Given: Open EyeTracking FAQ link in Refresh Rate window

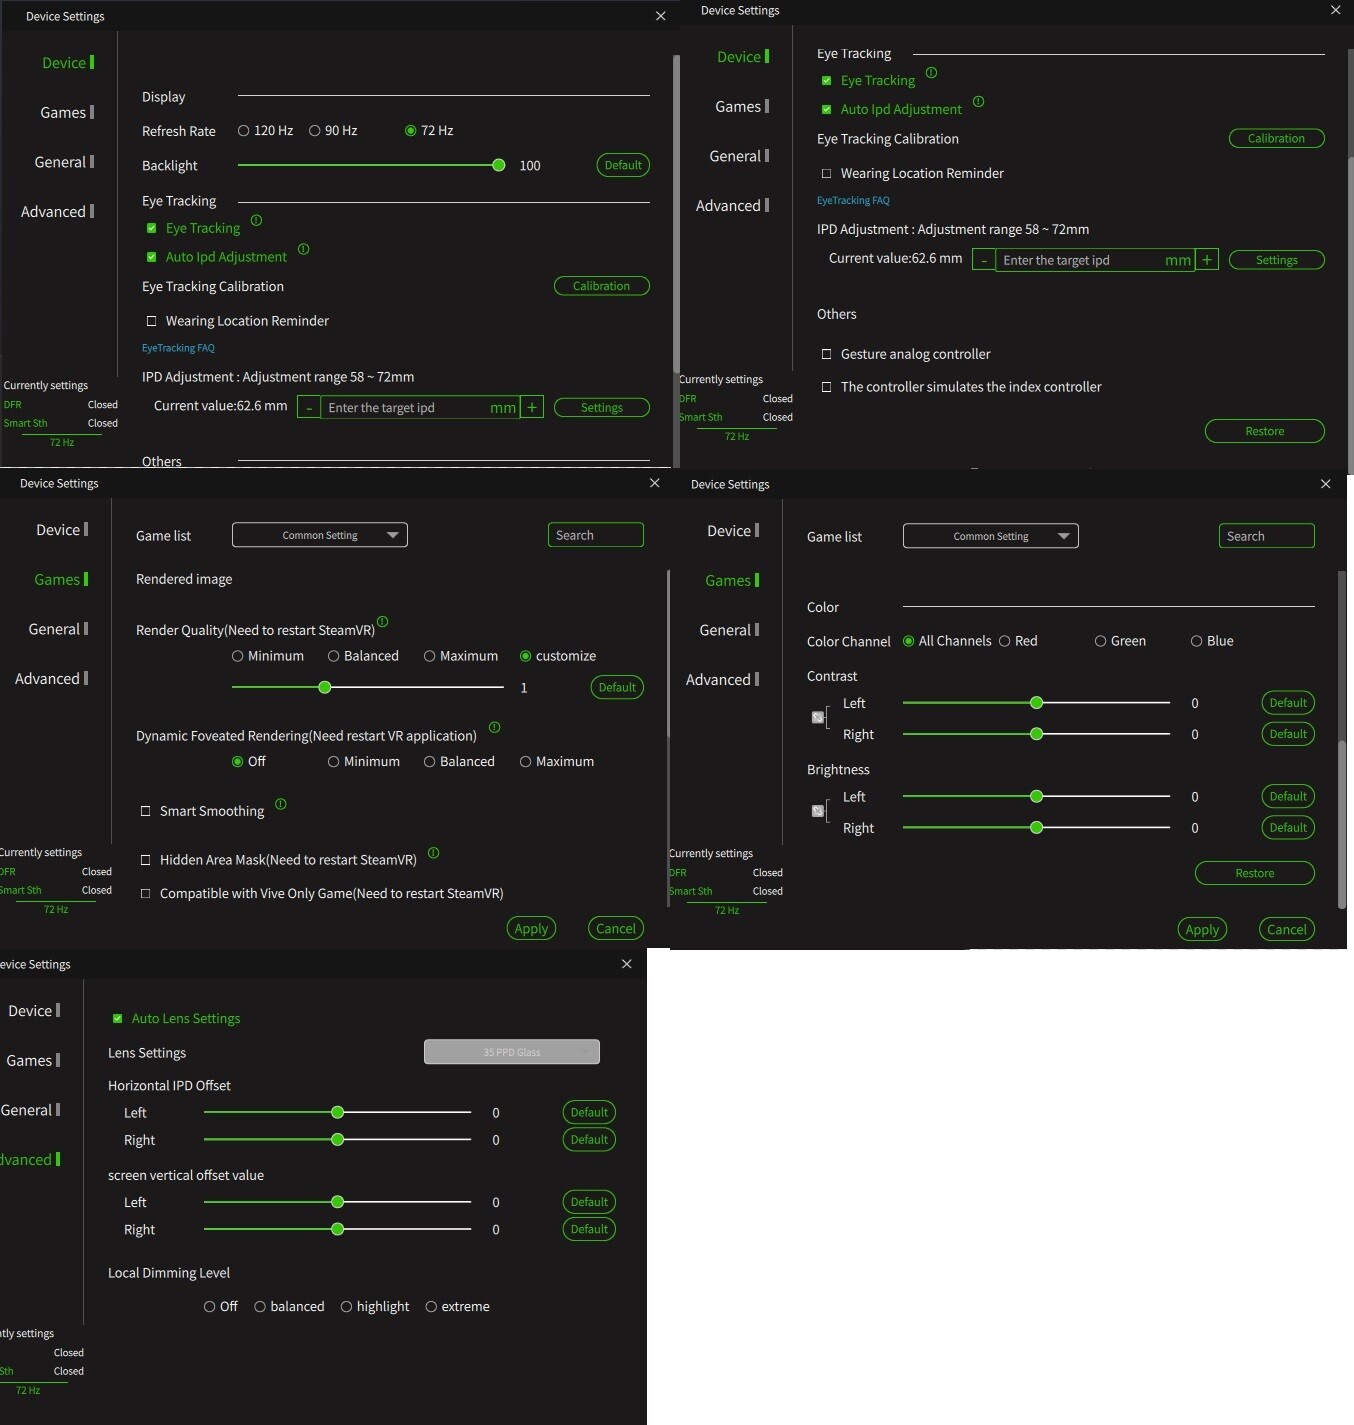Looking at the screenshot, I should coord(178,348).
